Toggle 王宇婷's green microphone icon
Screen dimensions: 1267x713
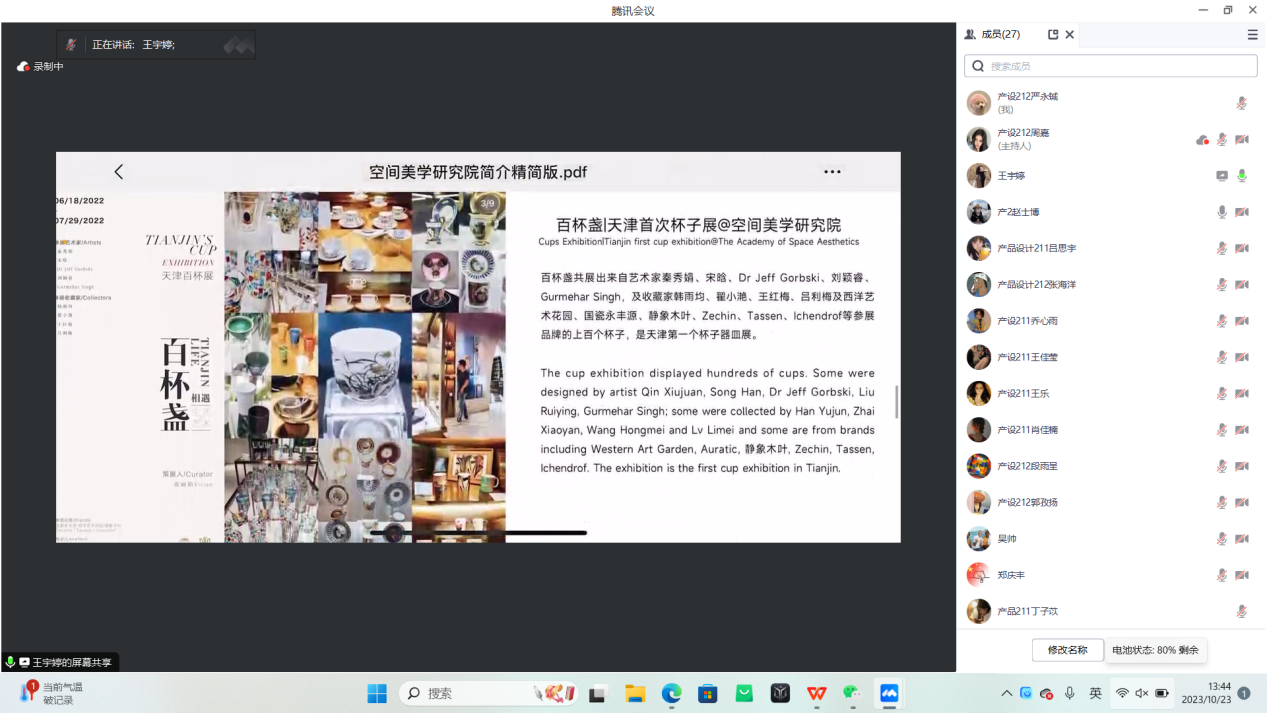(x=1241, y=176)
